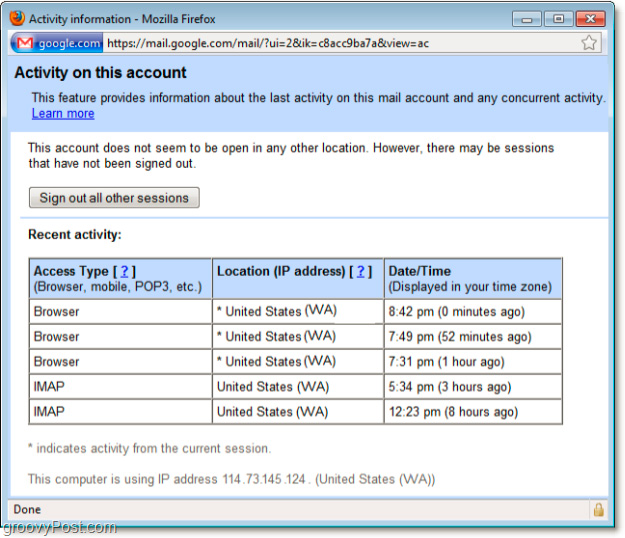Screen dimensions: 625x538
Task: Click the Browser cell in the 7:49 pm row
Action: [120, 337]
